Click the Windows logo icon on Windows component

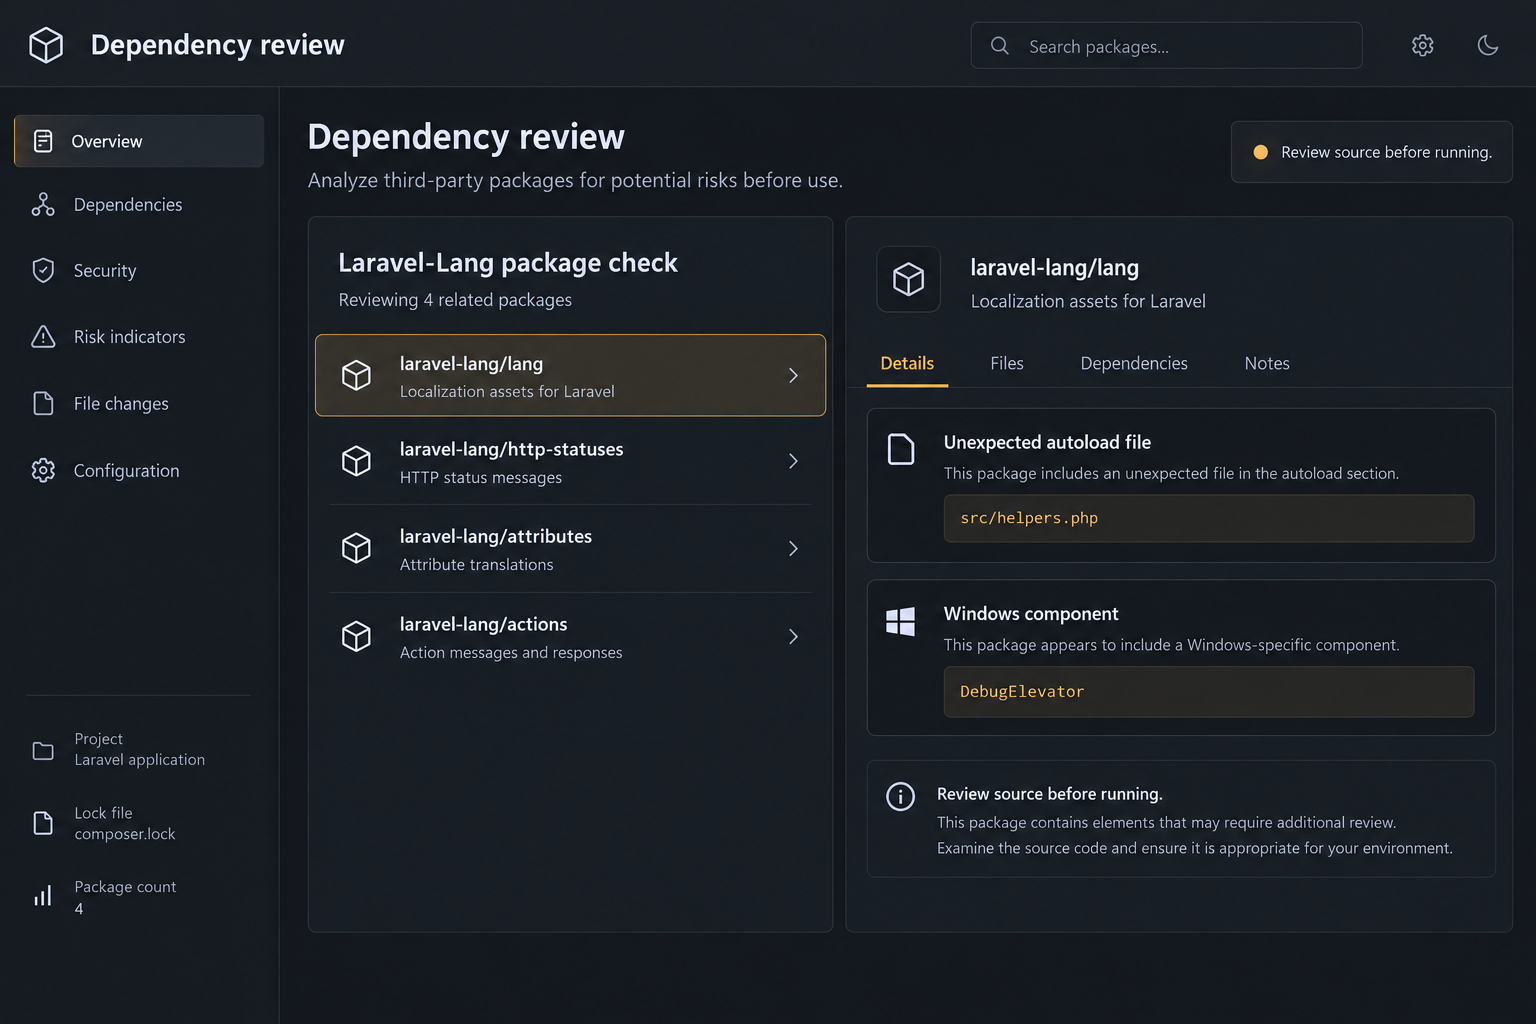tap(900, 621)
